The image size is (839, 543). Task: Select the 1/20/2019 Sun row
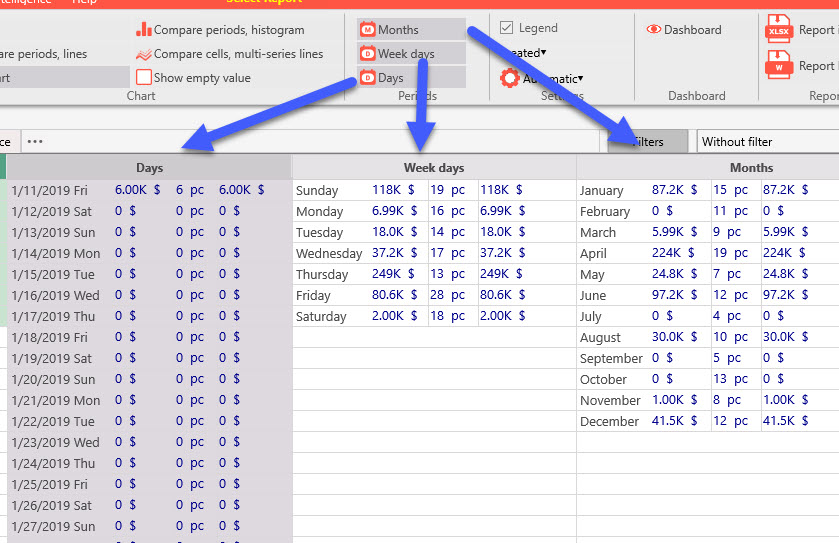(x=149, y=379)
